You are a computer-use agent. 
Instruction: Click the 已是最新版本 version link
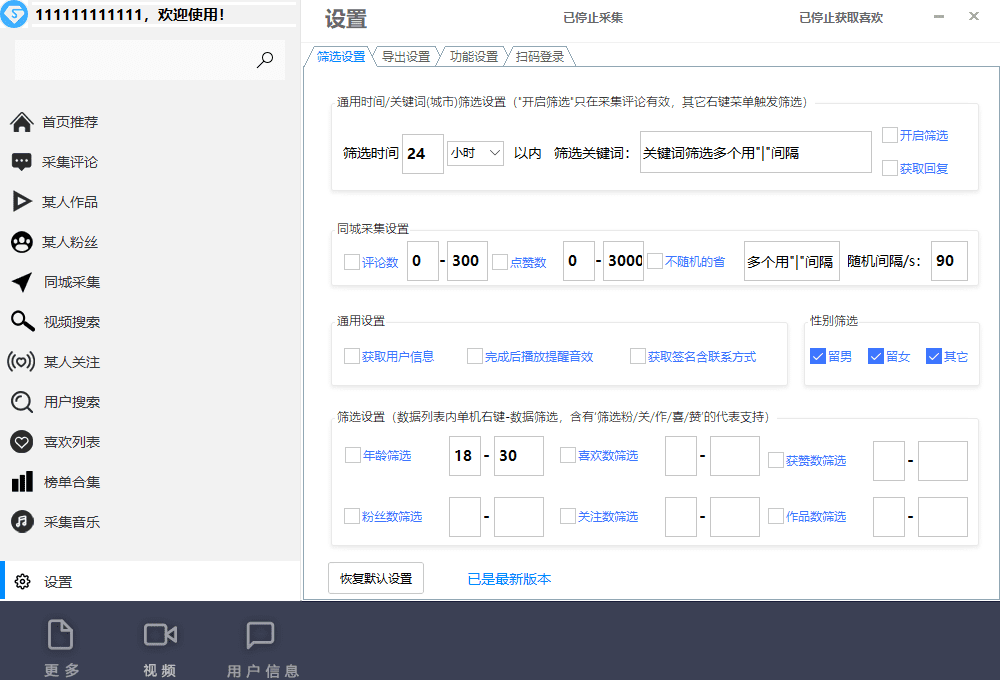[x=511, y=578]
